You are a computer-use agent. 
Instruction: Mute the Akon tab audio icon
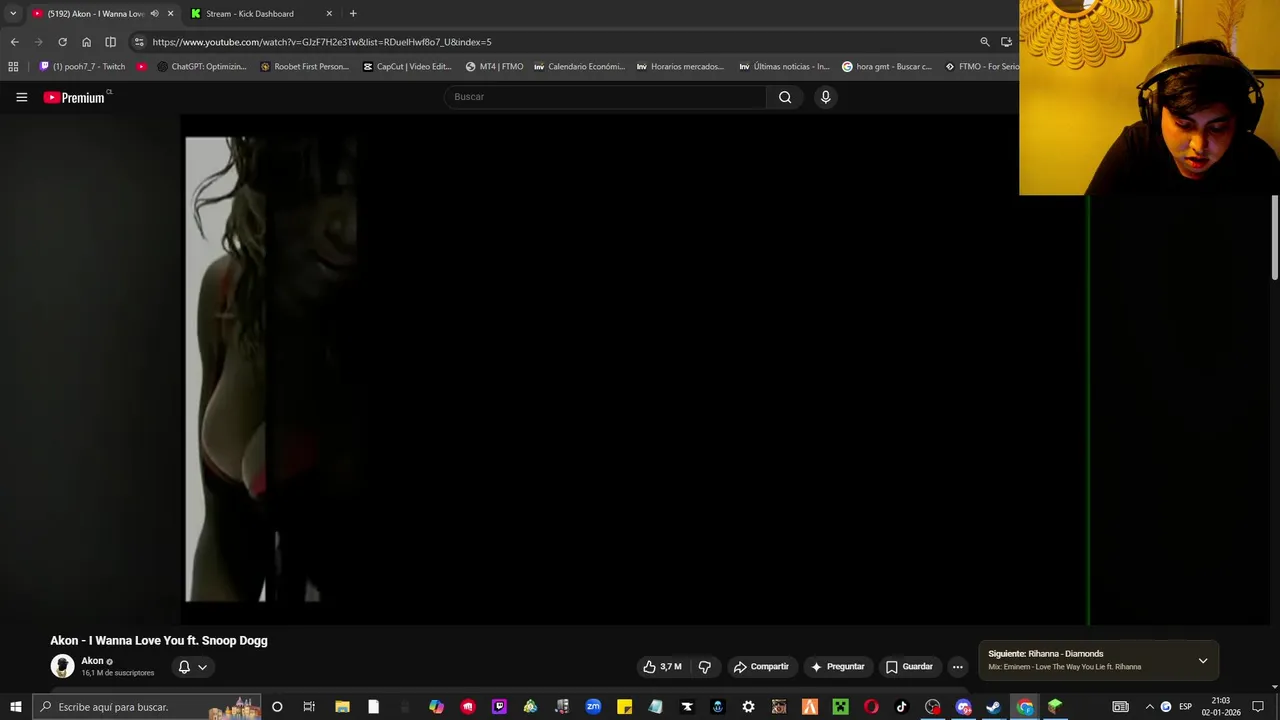pyautogui.click(x=154, y=14)
